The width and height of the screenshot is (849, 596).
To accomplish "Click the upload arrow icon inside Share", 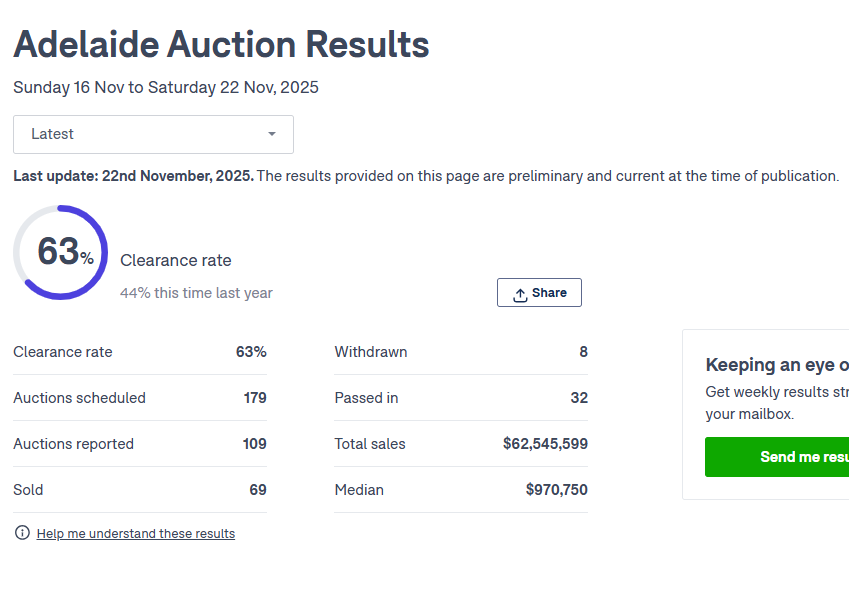I will click(520, 294).
